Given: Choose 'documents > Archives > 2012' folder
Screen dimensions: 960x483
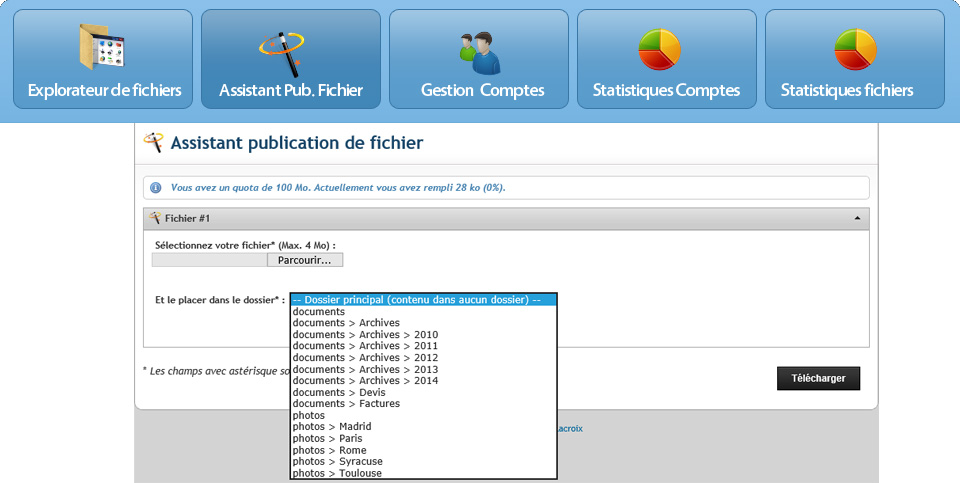Looking at the screenshot, I should click(x=365, y=358).
